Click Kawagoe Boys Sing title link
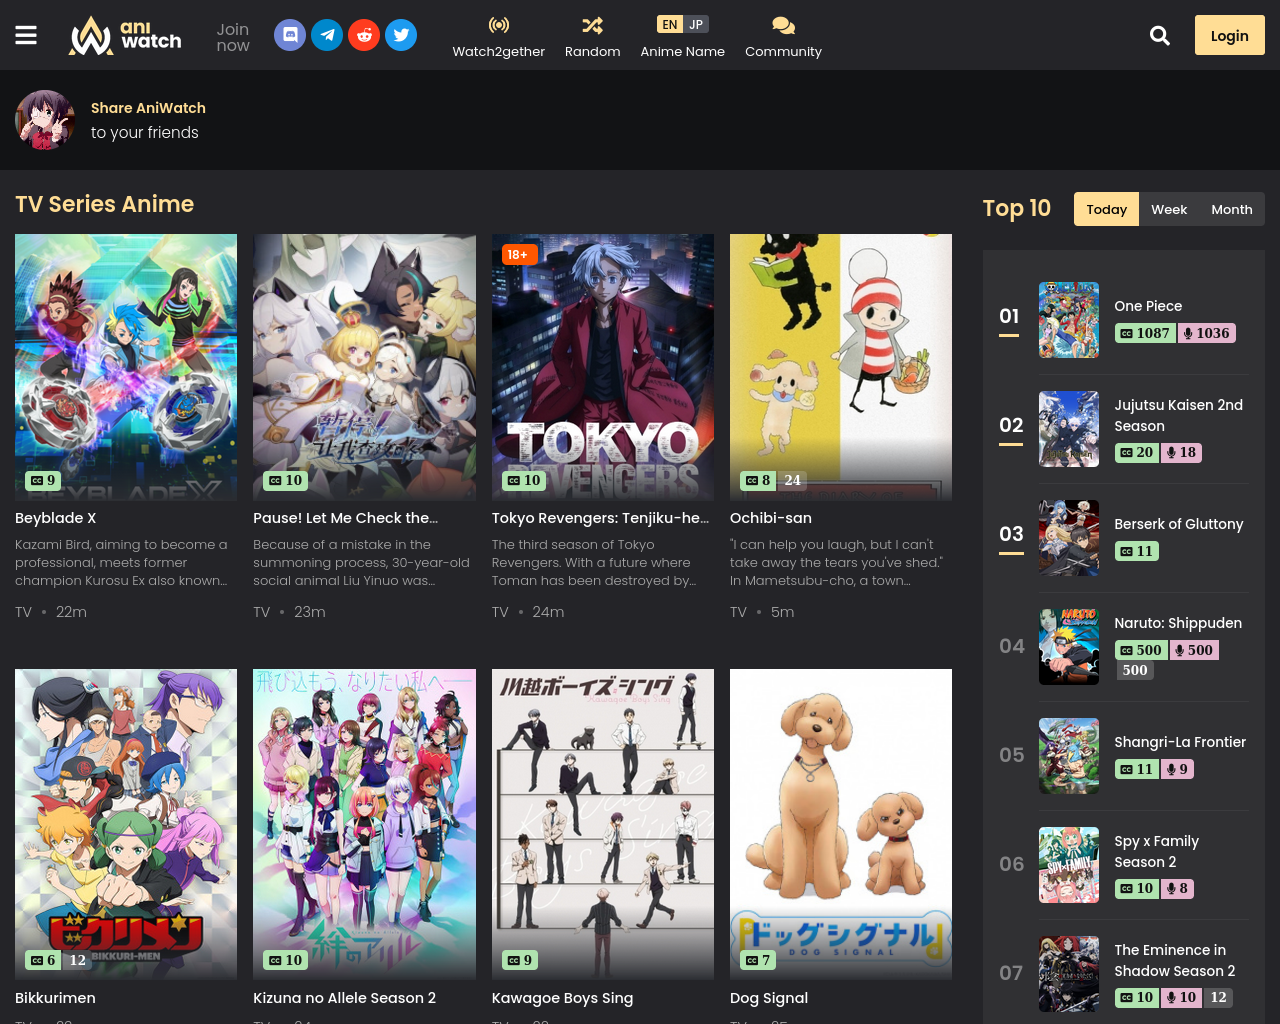The image size is (1280, 1024). tap(562, 998)
